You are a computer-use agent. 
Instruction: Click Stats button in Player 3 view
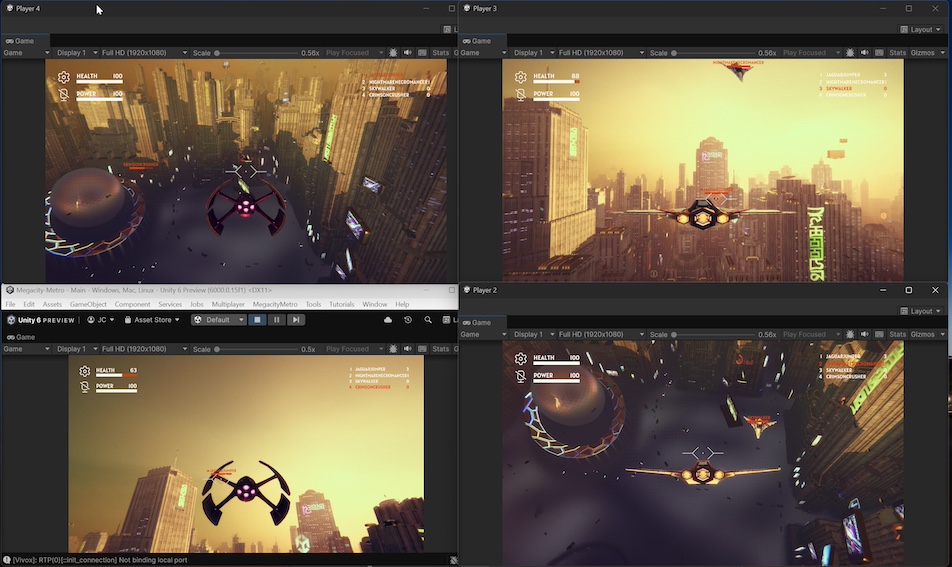(x=897, y=53)
